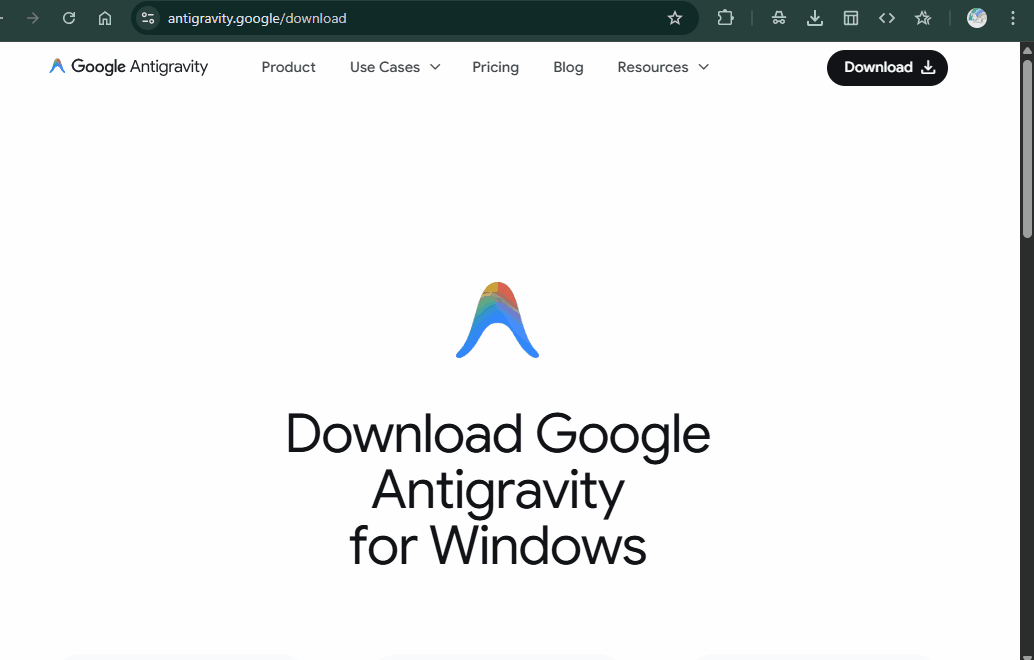Open the Extensions puzzle icon

click(726, 18)
